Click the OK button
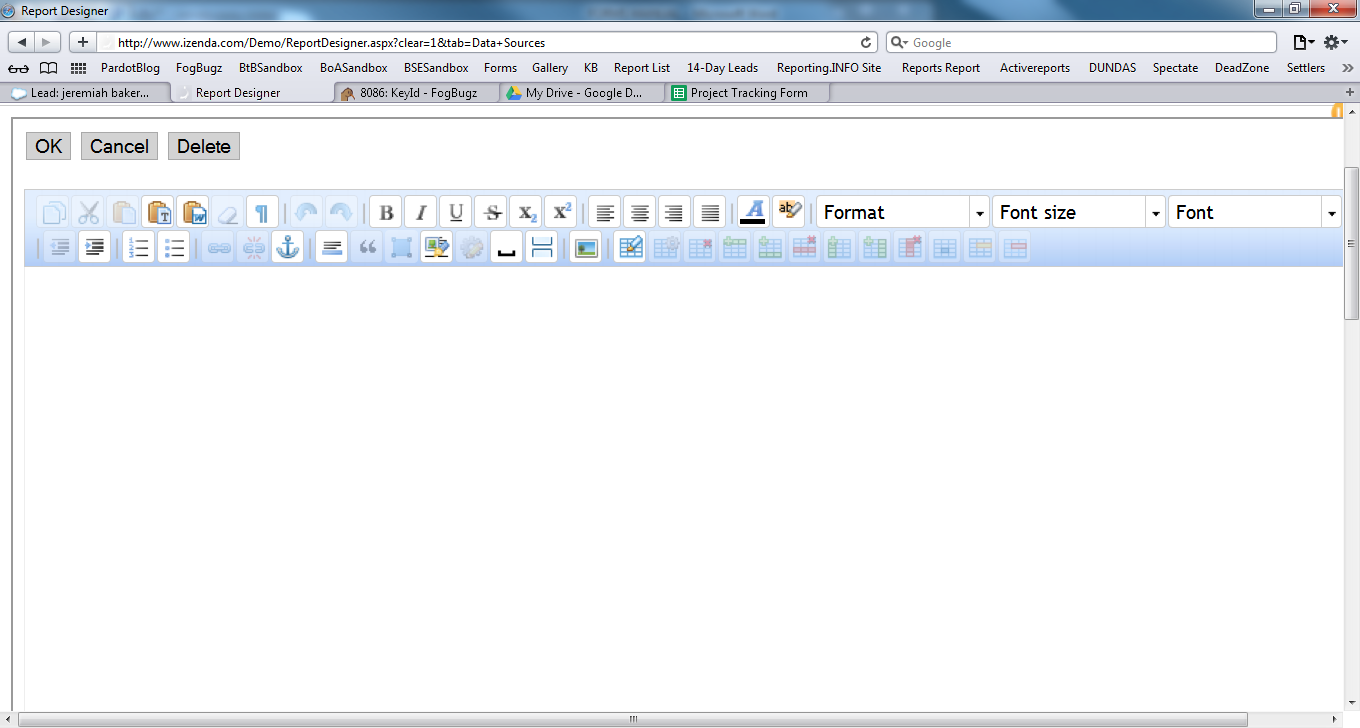 (48, 146)
